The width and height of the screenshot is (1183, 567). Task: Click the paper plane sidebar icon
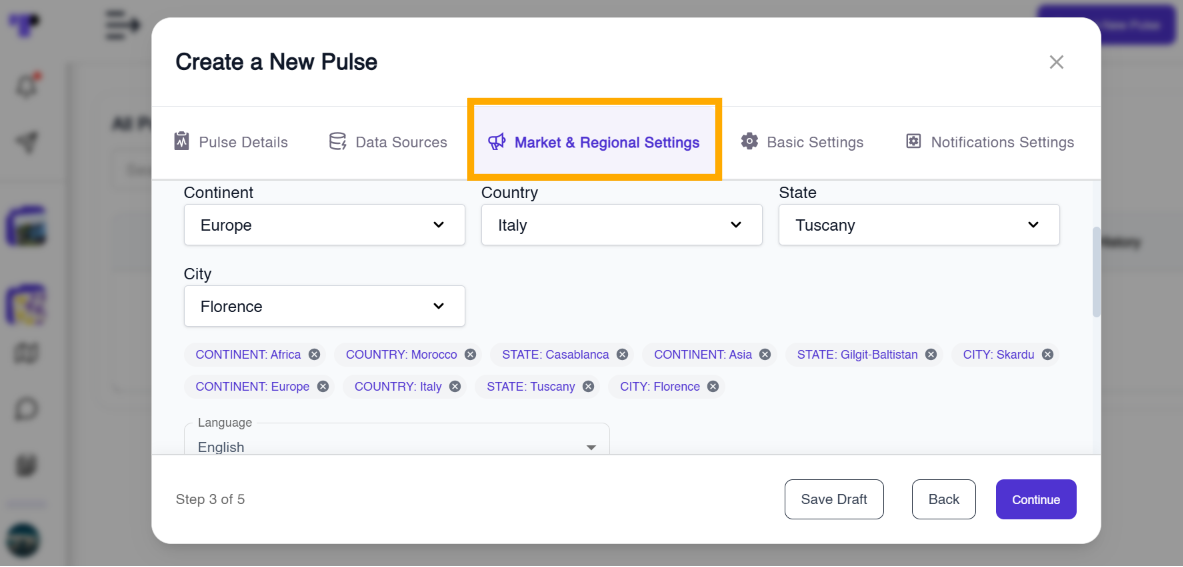[x=26, y=143]
